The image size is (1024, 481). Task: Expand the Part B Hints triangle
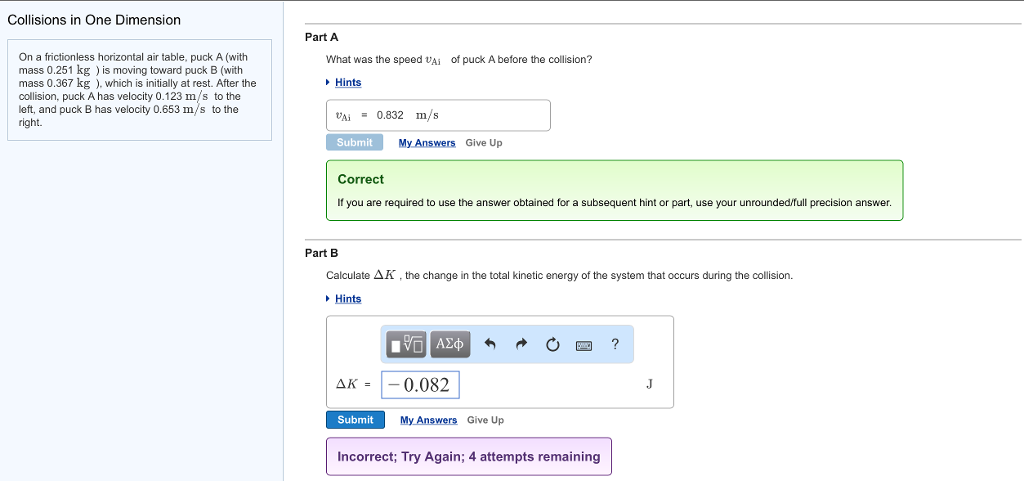coord(329,299)
